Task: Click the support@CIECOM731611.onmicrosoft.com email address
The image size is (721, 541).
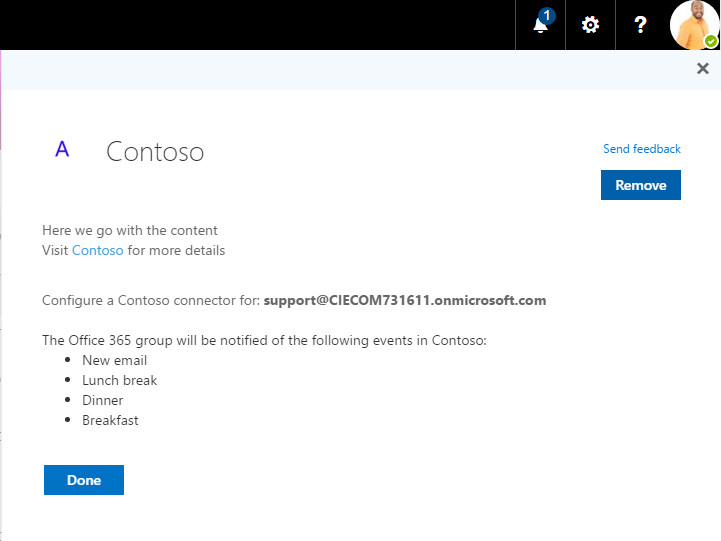Action: [405, 300]
